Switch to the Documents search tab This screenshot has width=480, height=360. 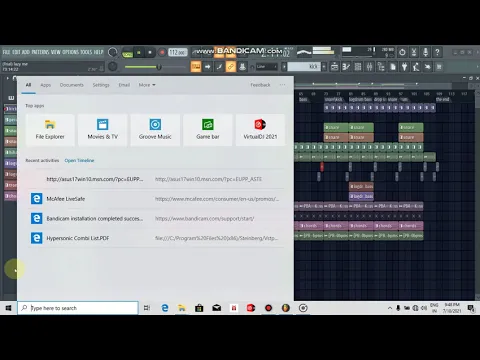pyautogui.click(x=72, y=85)
